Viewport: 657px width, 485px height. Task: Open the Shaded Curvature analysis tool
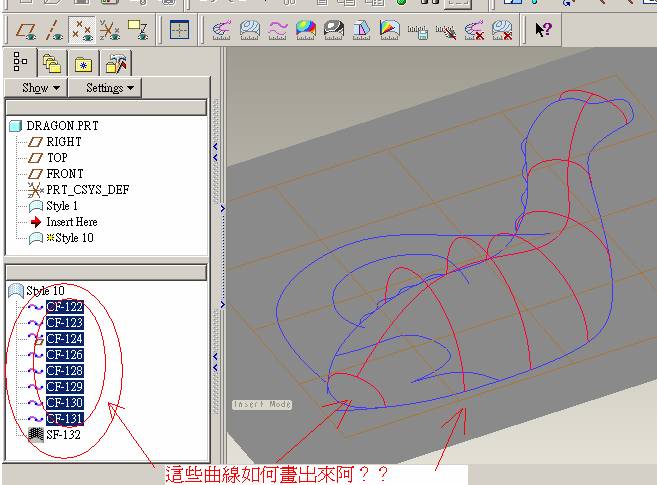pos(306,30)
